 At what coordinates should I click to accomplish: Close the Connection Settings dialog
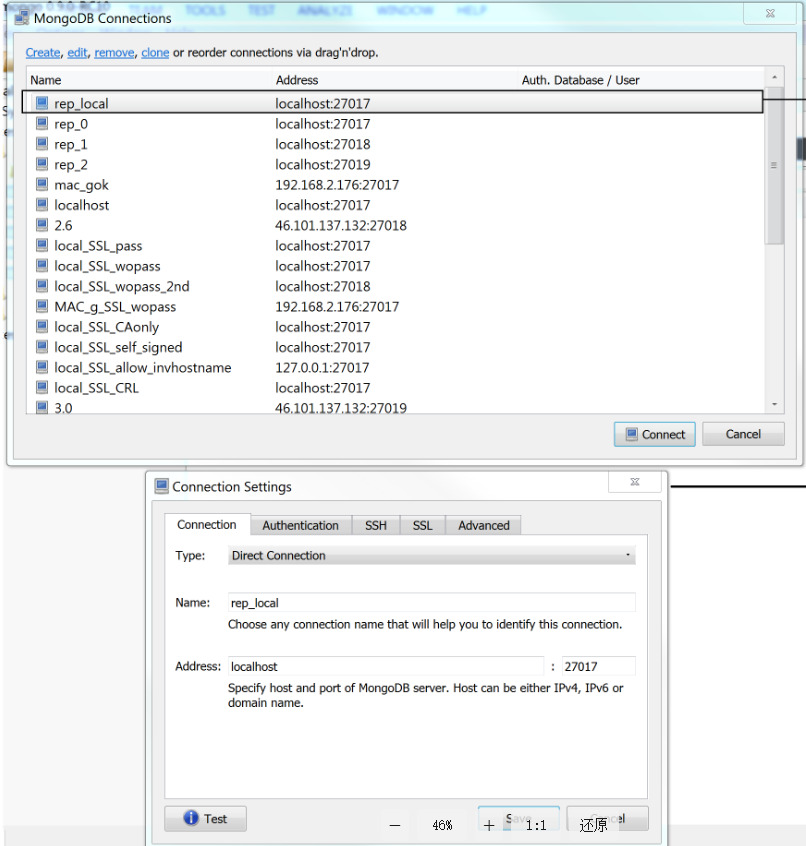coord(634,481)
